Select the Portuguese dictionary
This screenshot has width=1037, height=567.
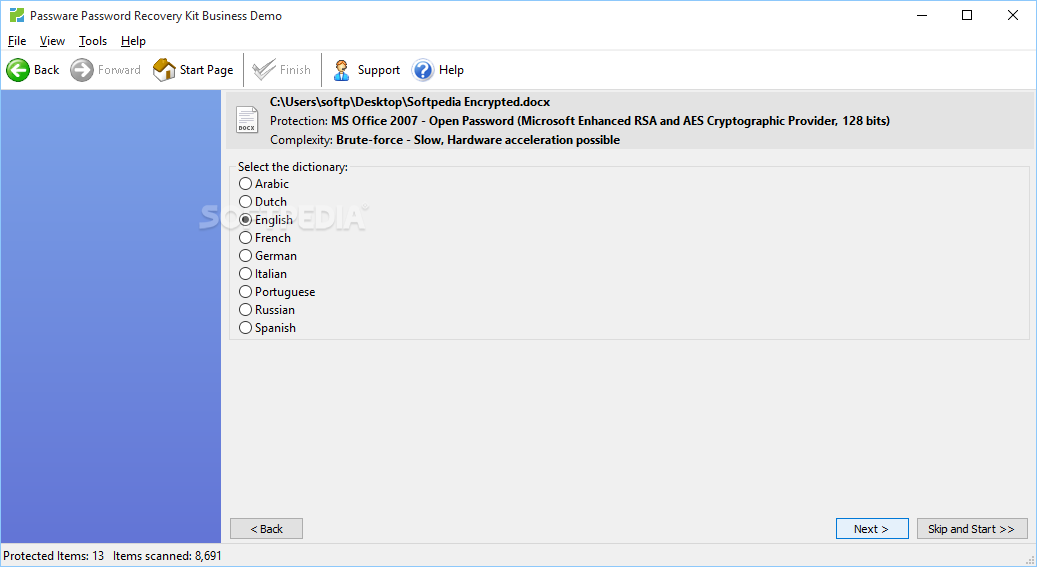point(277,292)
